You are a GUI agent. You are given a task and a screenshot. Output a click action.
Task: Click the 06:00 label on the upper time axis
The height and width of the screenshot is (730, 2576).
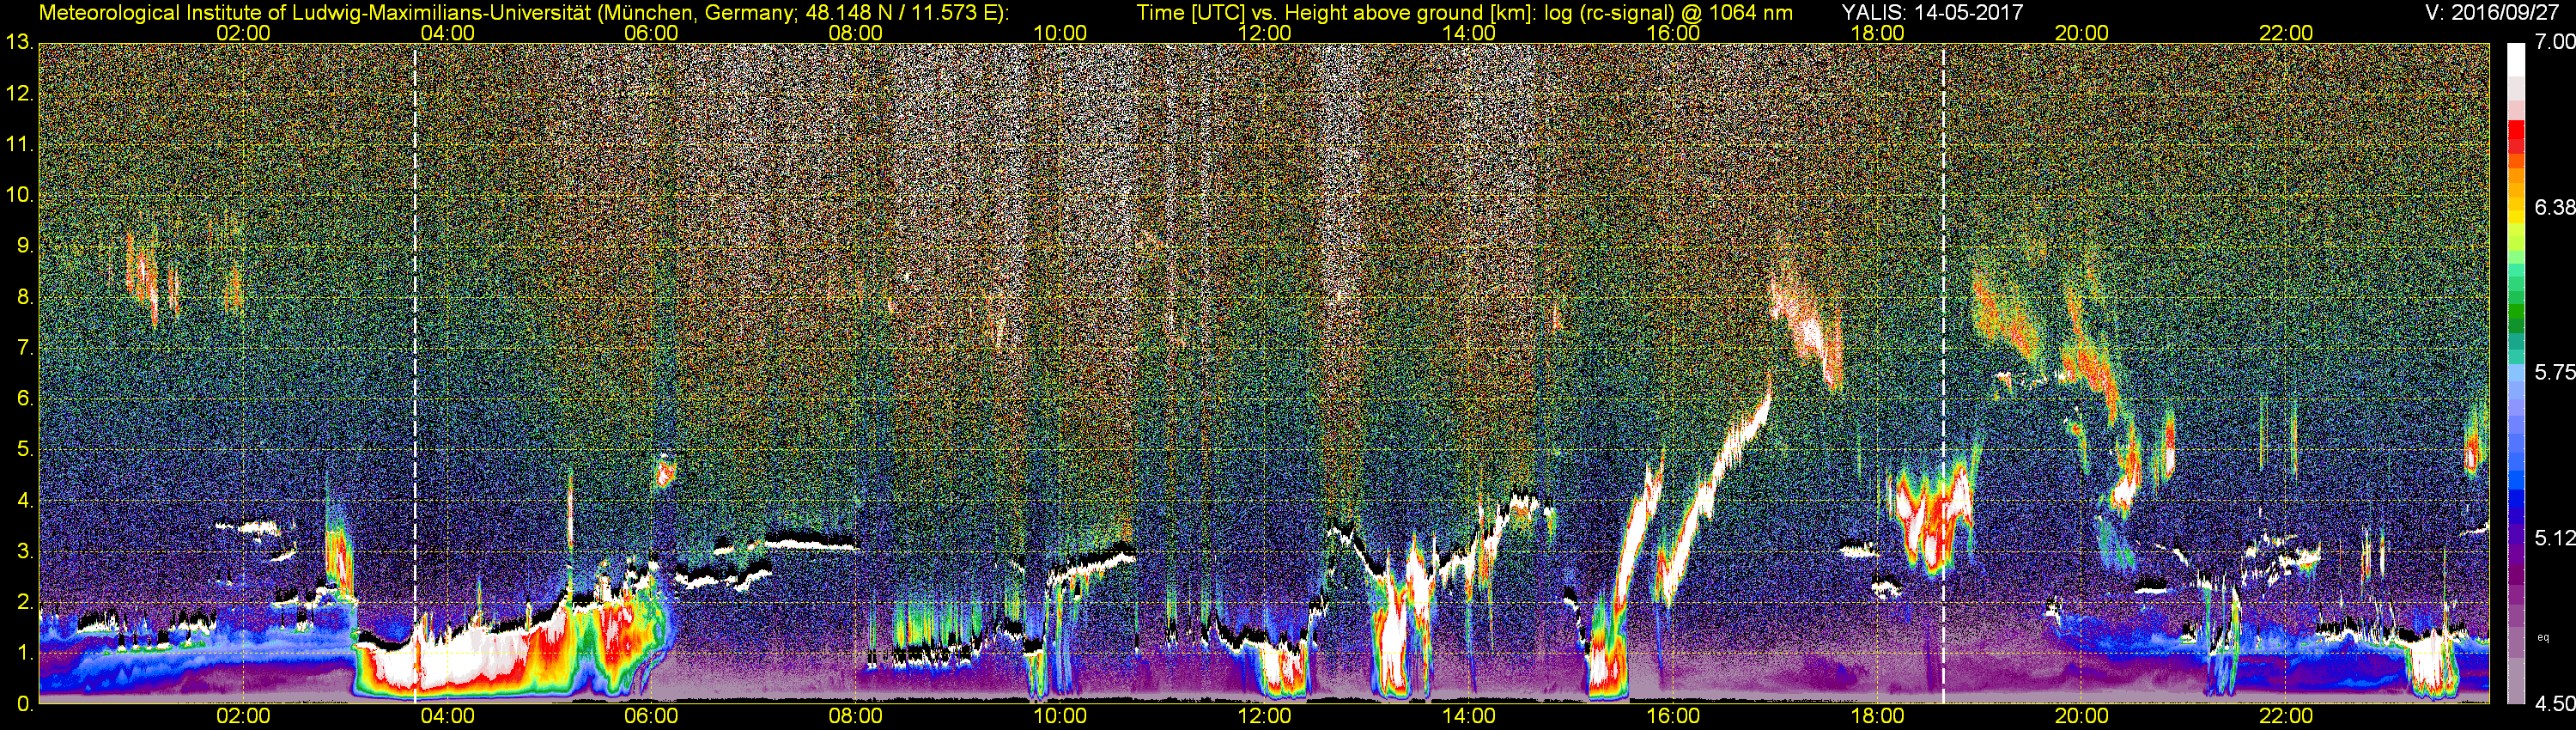(651, 33)
